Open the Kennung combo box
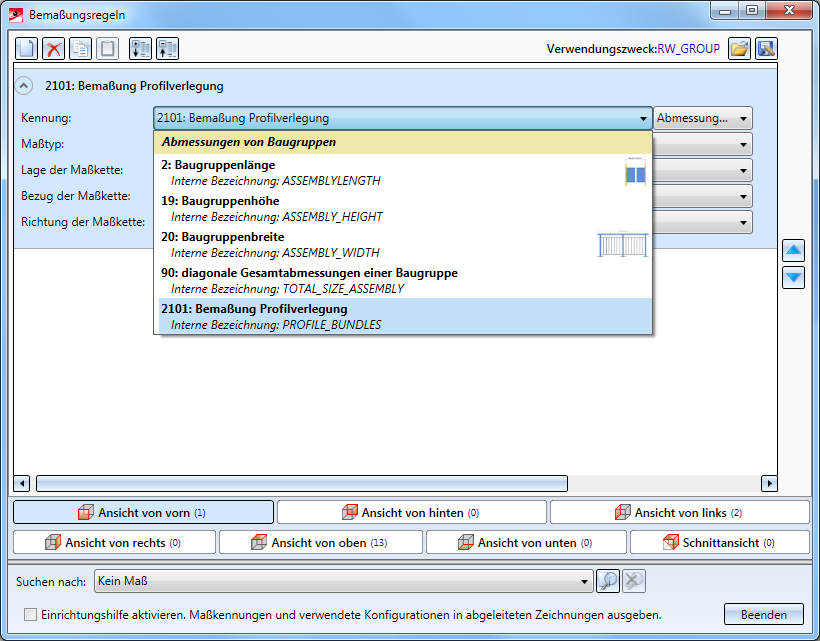The image size is (820, 641). [403, 118]
